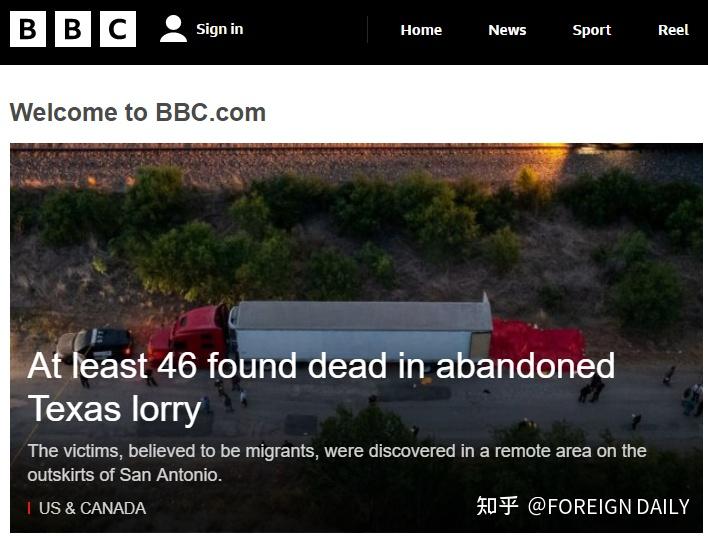The width and height of the screenshot is (708, 536).
Task: Click the white trailer in the lead image
Action: (x=361, y=331)
